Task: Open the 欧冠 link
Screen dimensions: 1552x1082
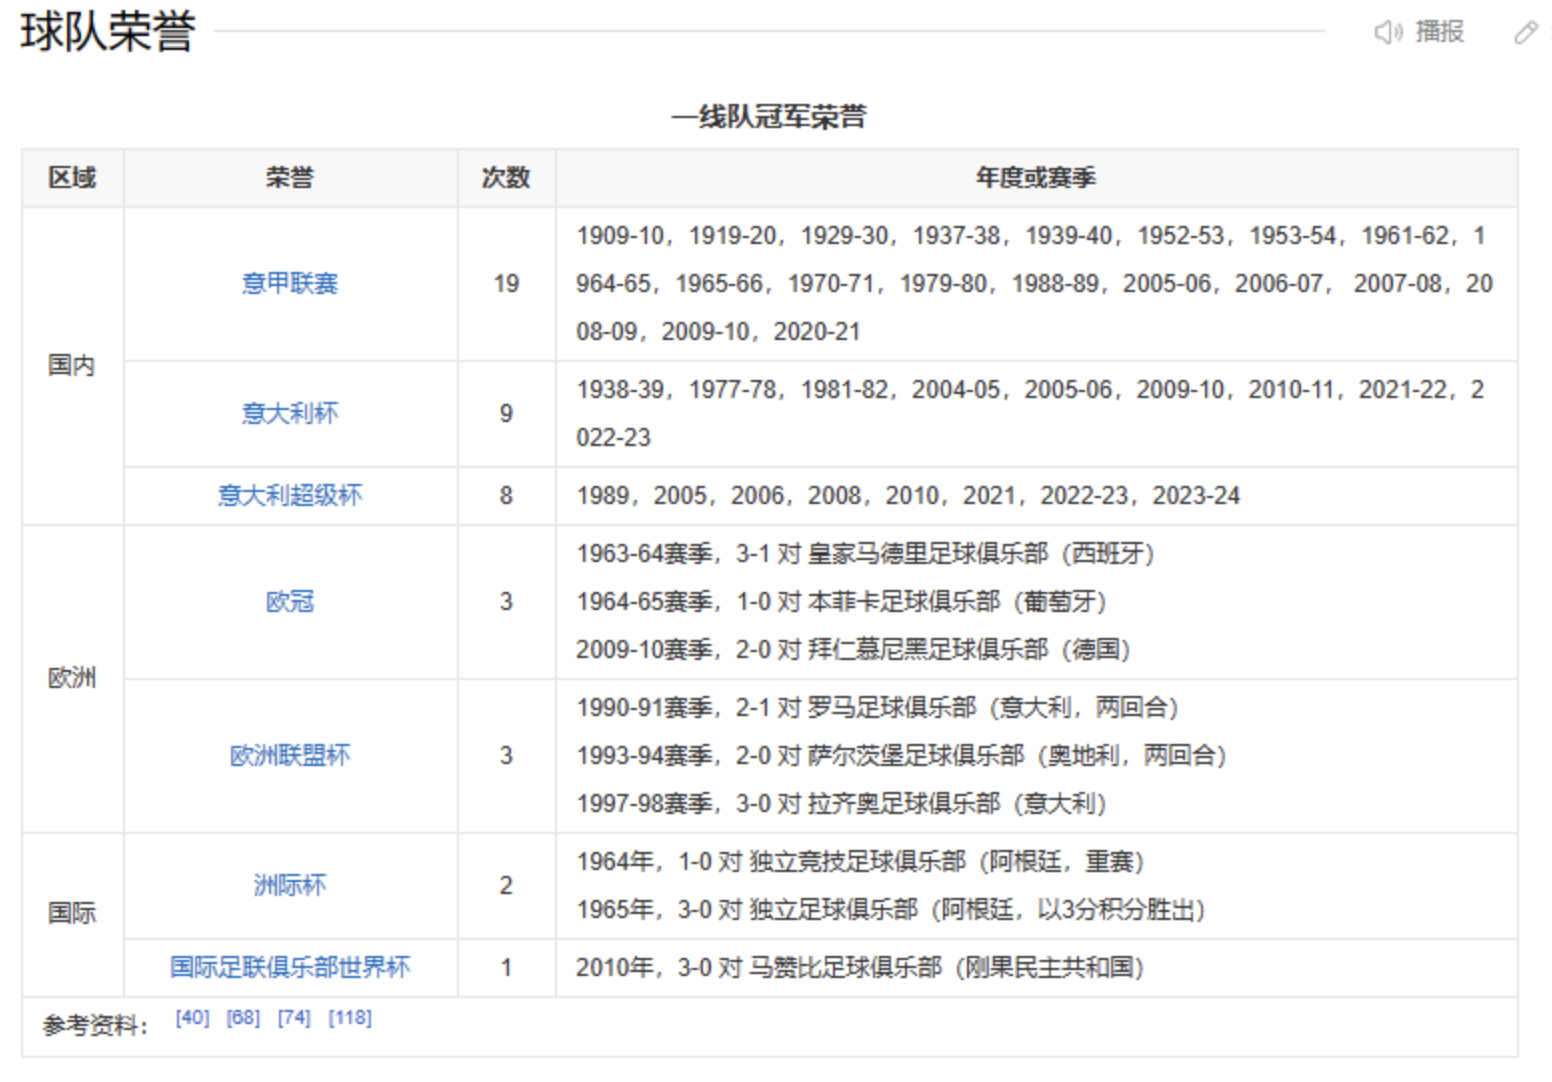Action: point(290,602)
